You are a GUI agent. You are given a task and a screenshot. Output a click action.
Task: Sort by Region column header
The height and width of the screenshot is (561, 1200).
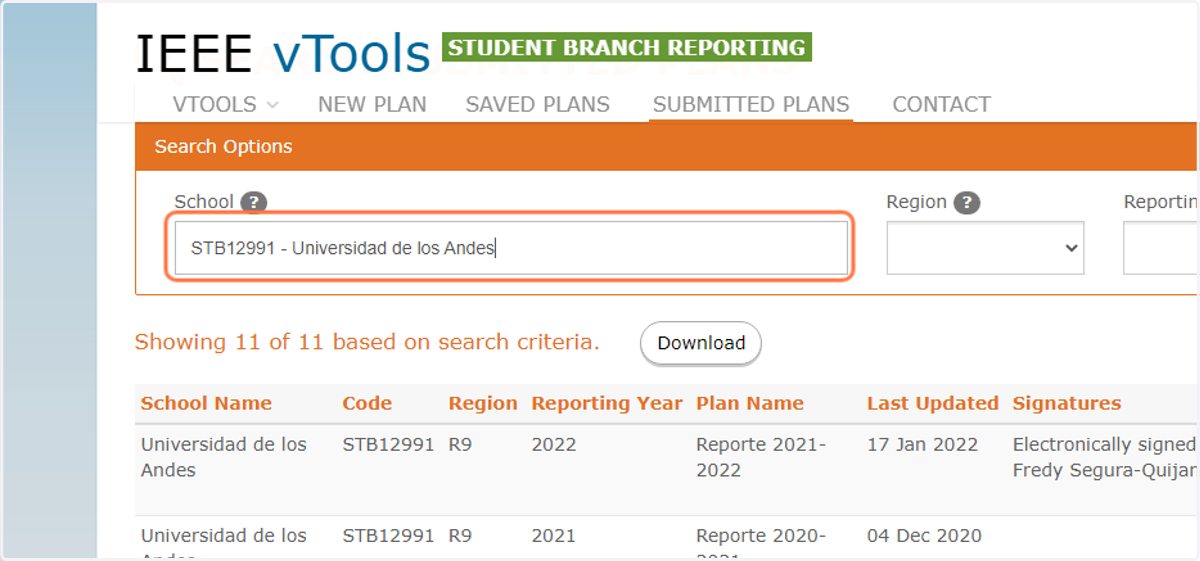(483, 403)
